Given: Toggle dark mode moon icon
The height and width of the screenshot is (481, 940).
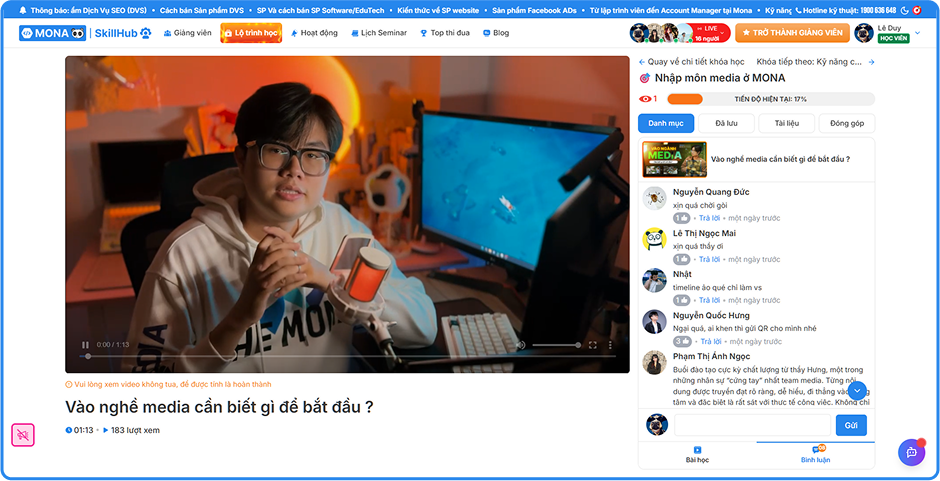Looking at the screenshot, I should pos(905,10).
